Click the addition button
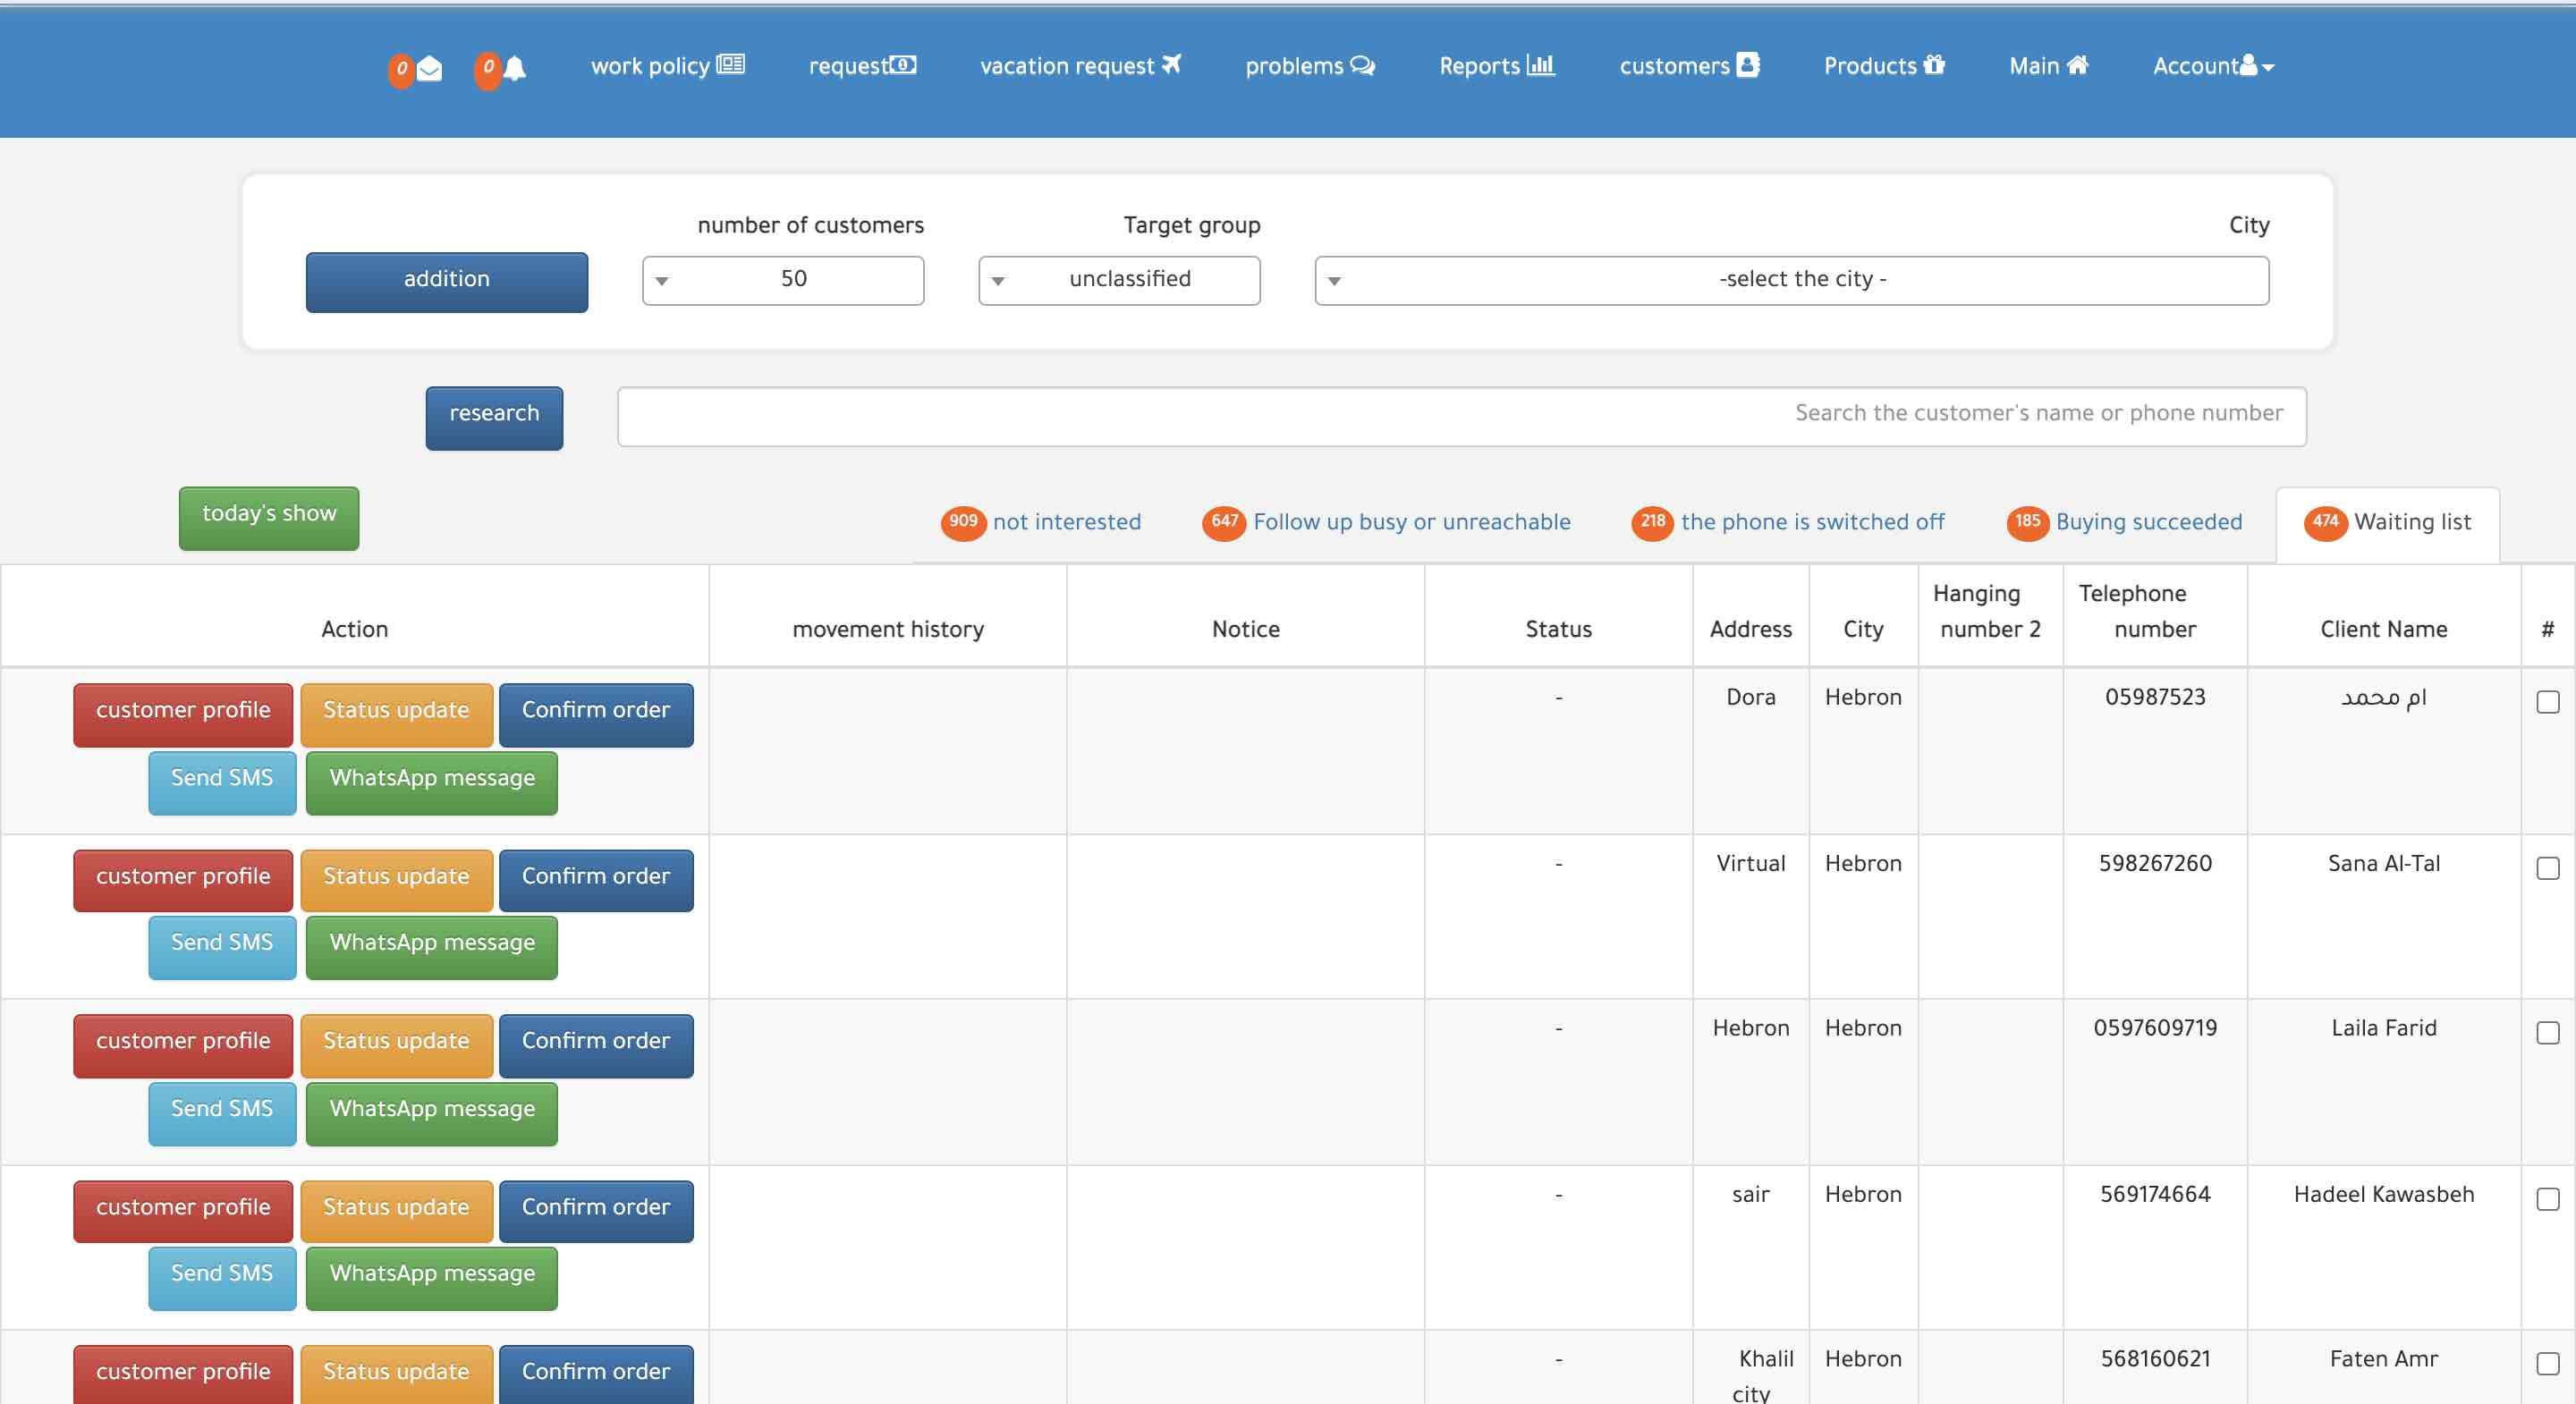 point(446,281)
